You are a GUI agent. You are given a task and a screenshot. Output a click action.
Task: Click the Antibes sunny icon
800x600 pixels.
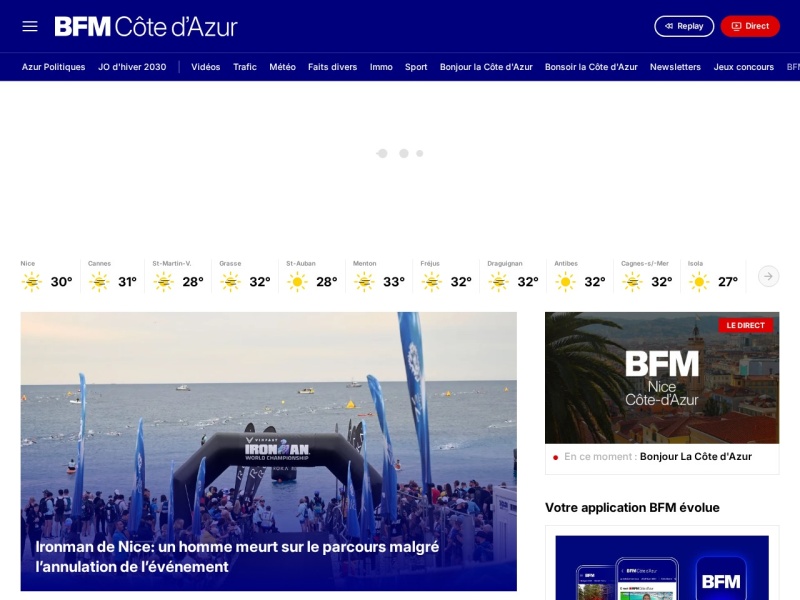pos(565,282)
